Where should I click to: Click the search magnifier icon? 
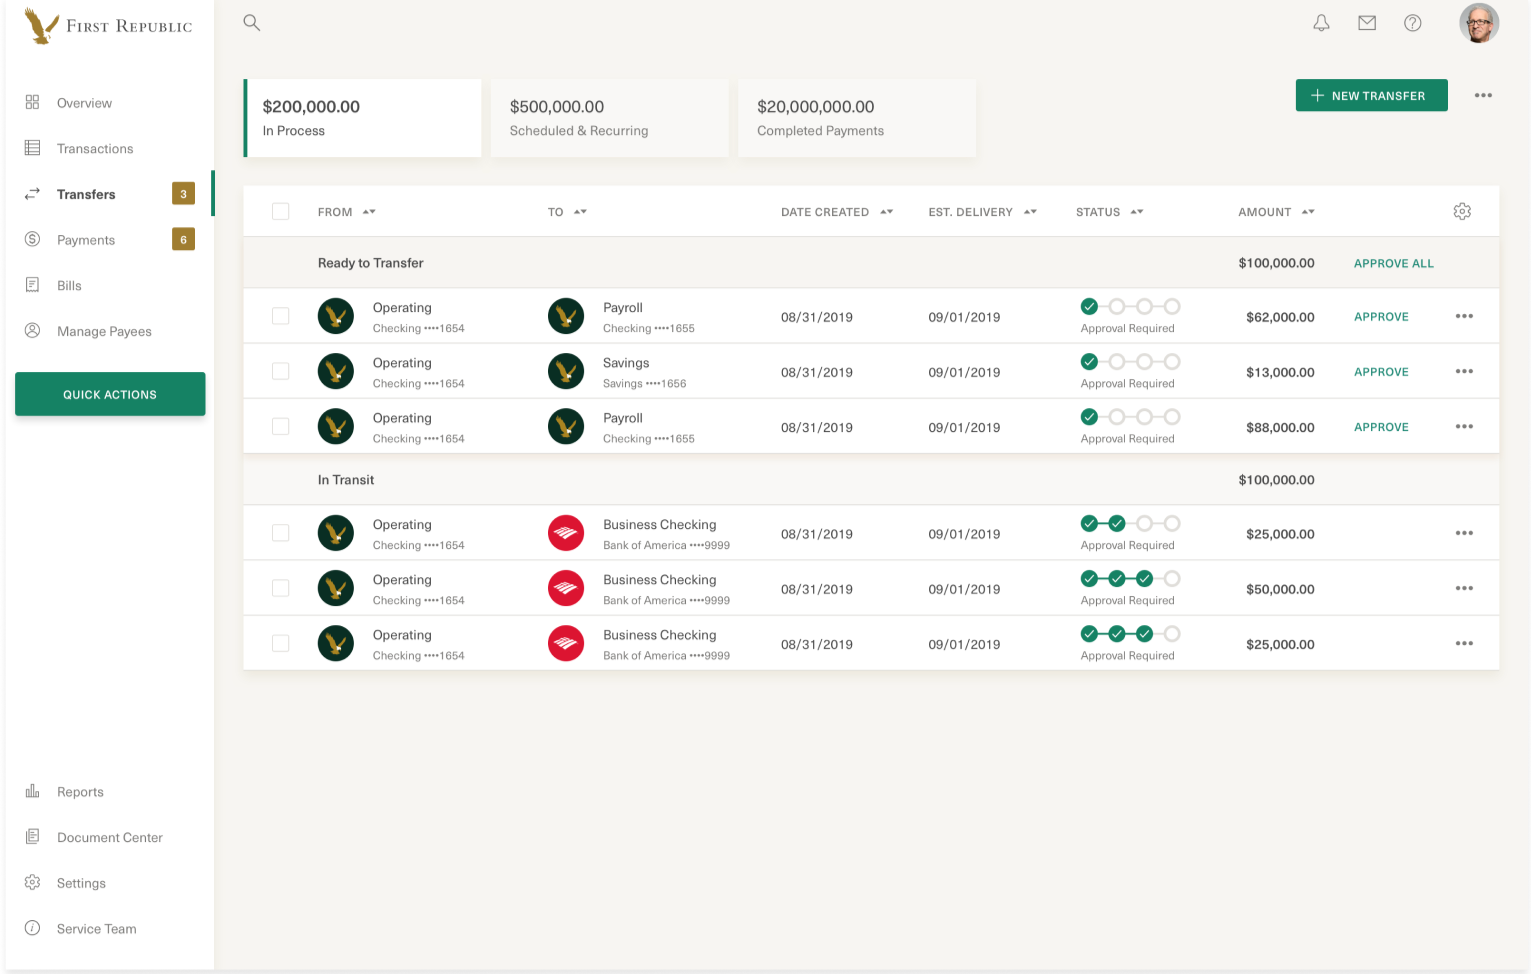pos(252,23)
